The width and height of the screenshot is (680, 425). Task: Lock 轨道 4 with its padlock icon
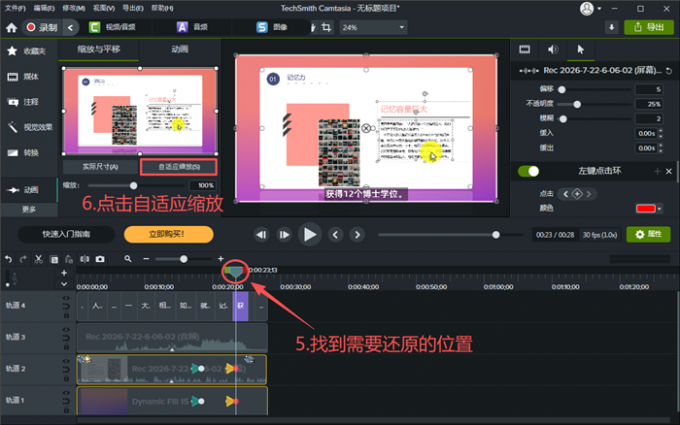66,315
